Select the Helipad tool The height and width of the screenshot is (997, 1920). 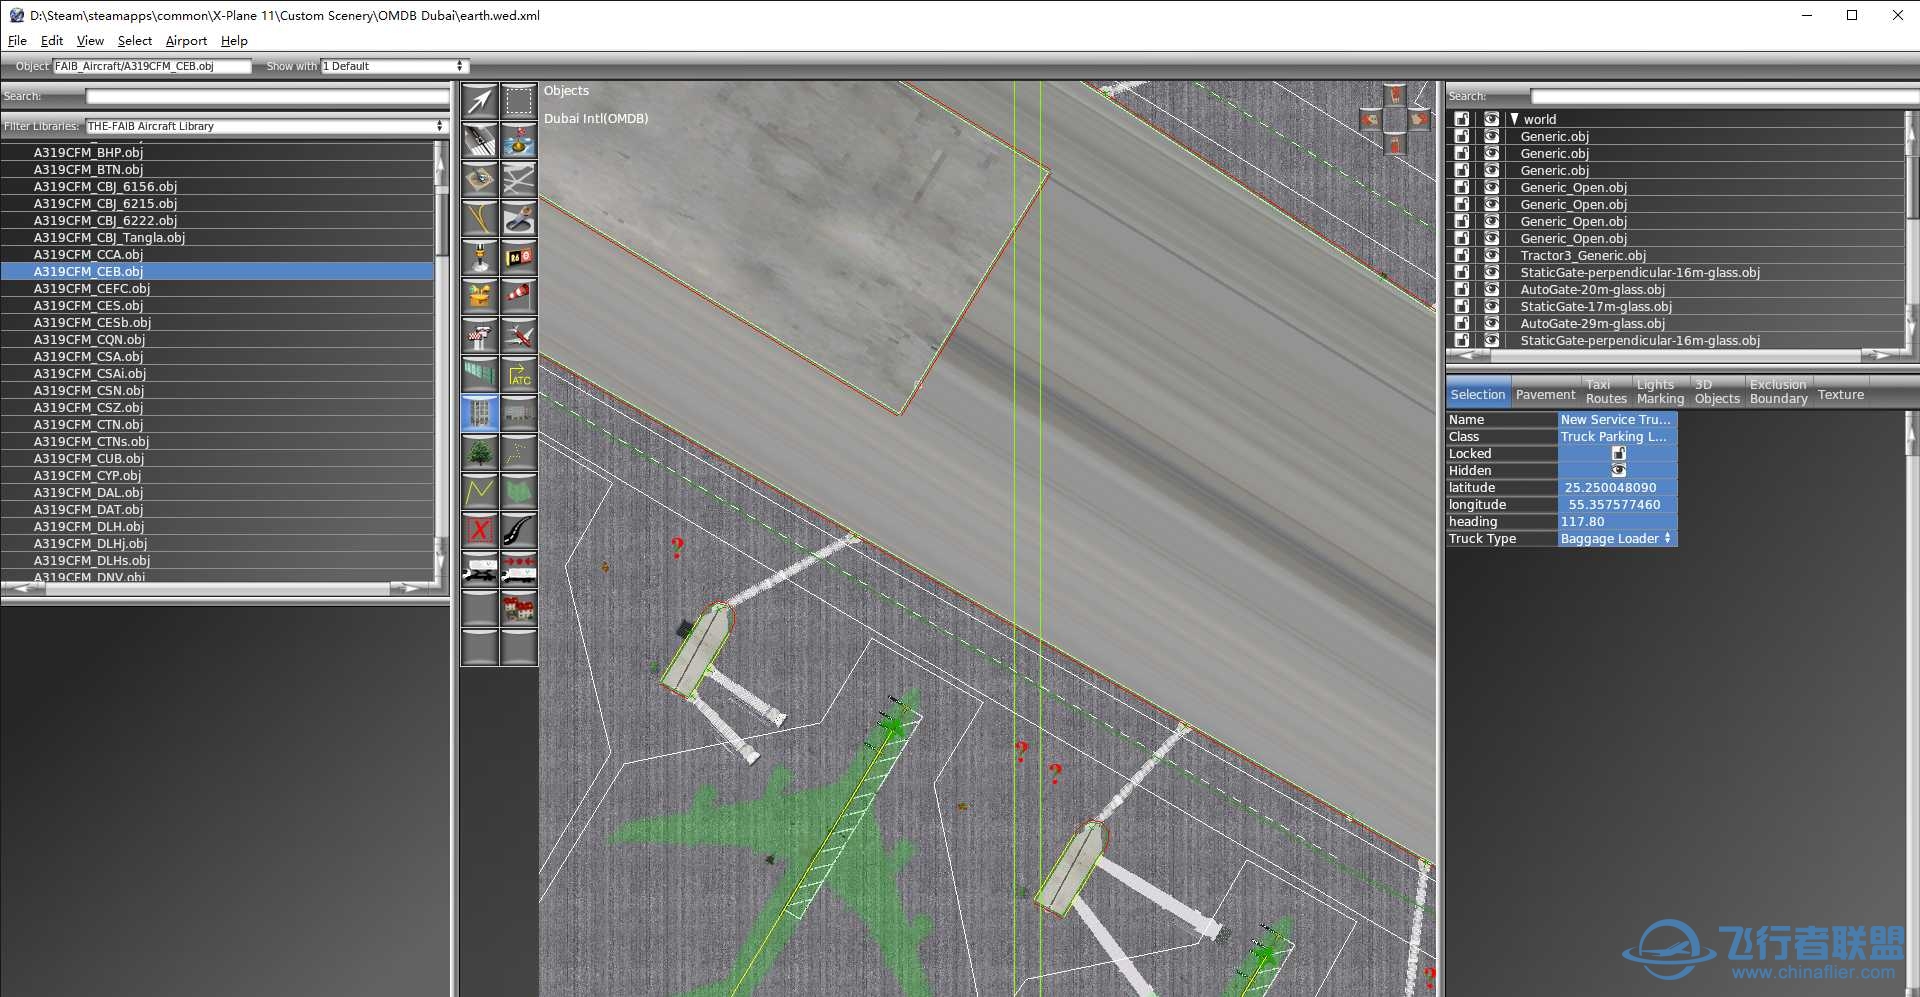coord(480,179)
